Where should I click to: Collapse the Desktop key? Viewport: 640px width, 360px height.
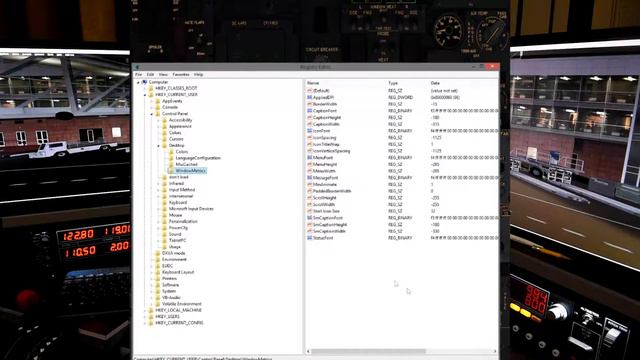[x=158, y=146]
